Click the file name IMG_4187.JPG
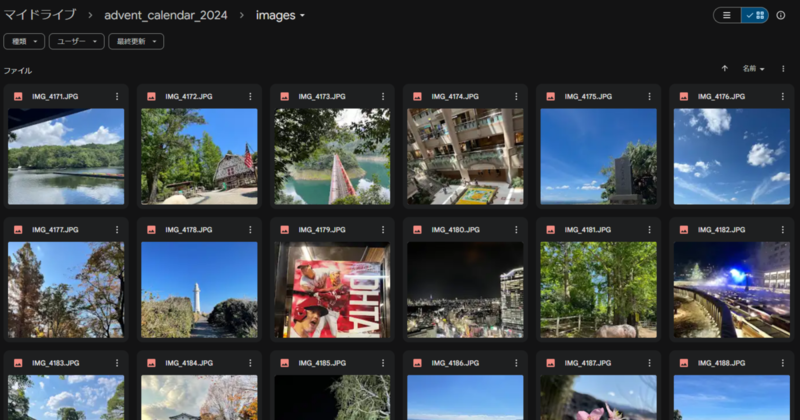This screenshot has width=800, height=420. [588, 363]
